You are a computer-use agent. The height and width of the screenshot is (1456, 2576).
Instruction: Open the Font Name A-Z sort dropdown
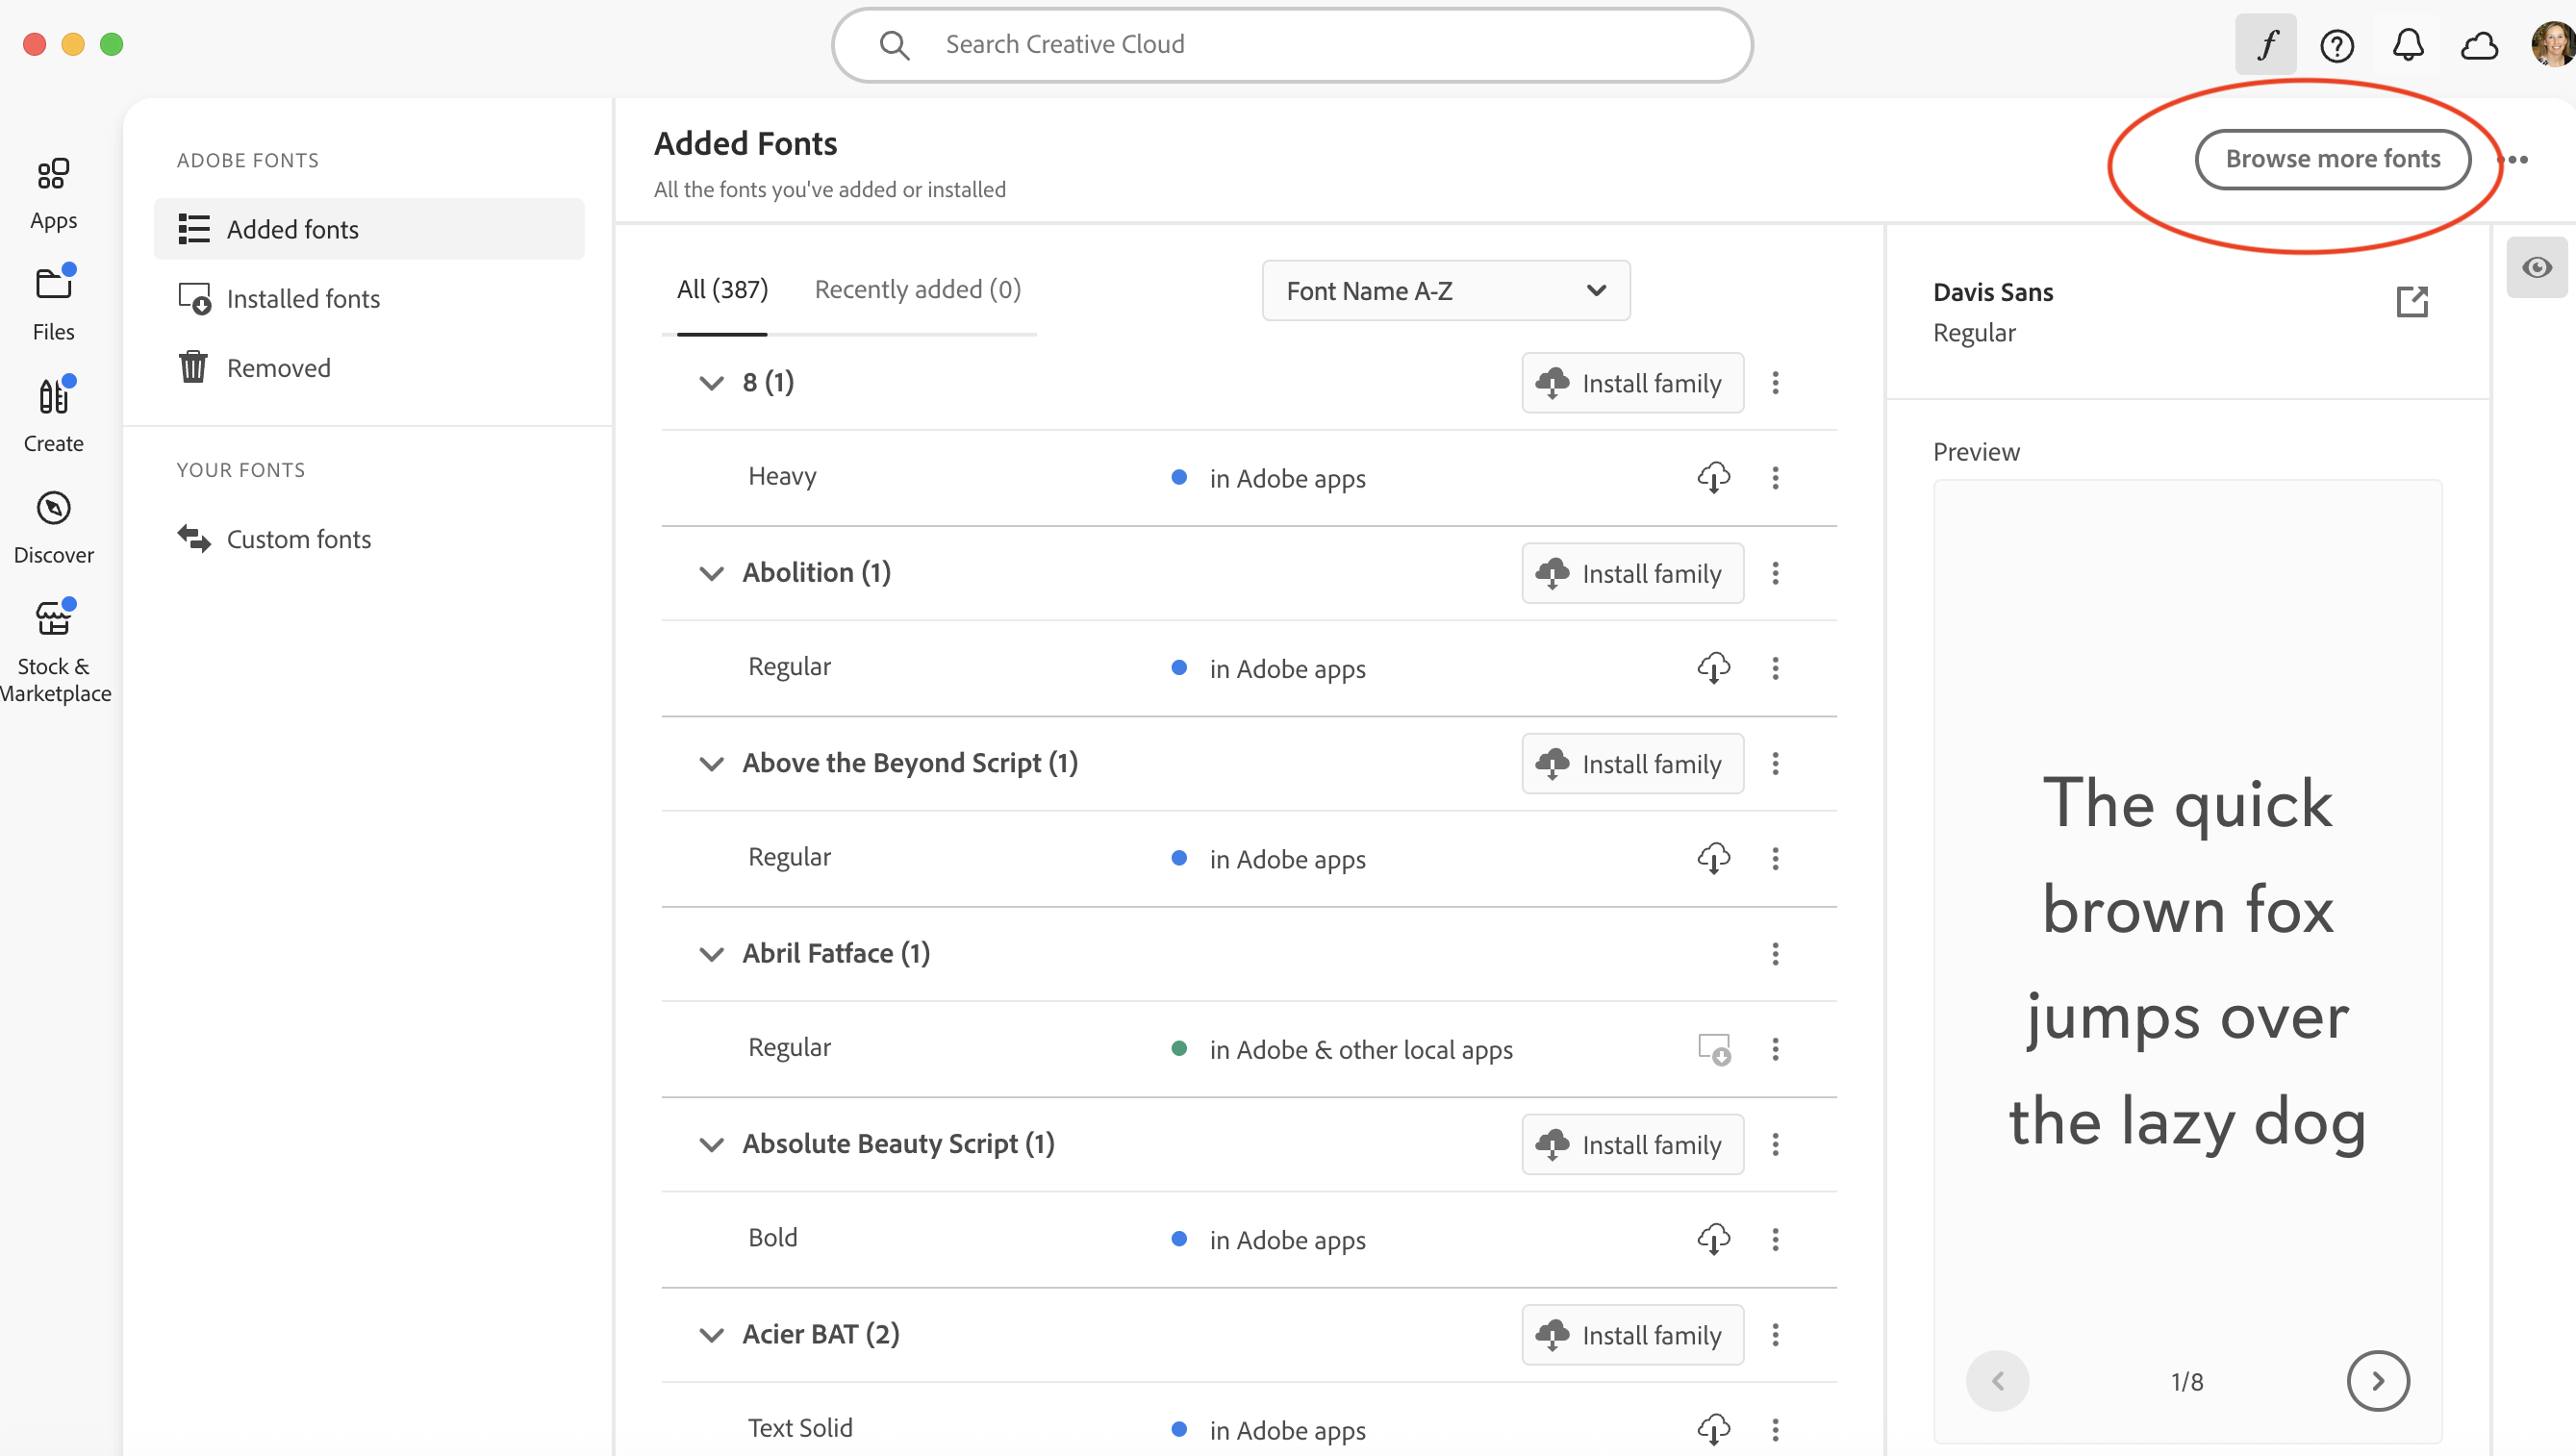(1446, 291)
